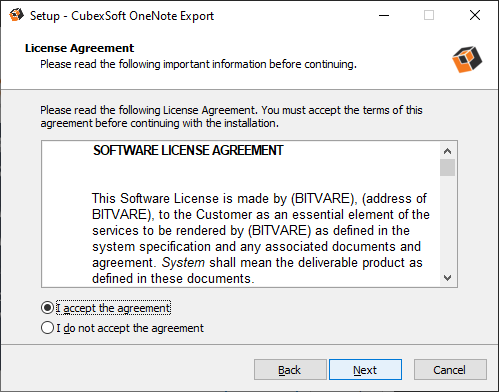499x392 pixels.
Task: Select the "I do not accept the agreement" radio
Action: click(x=47, y=328)
